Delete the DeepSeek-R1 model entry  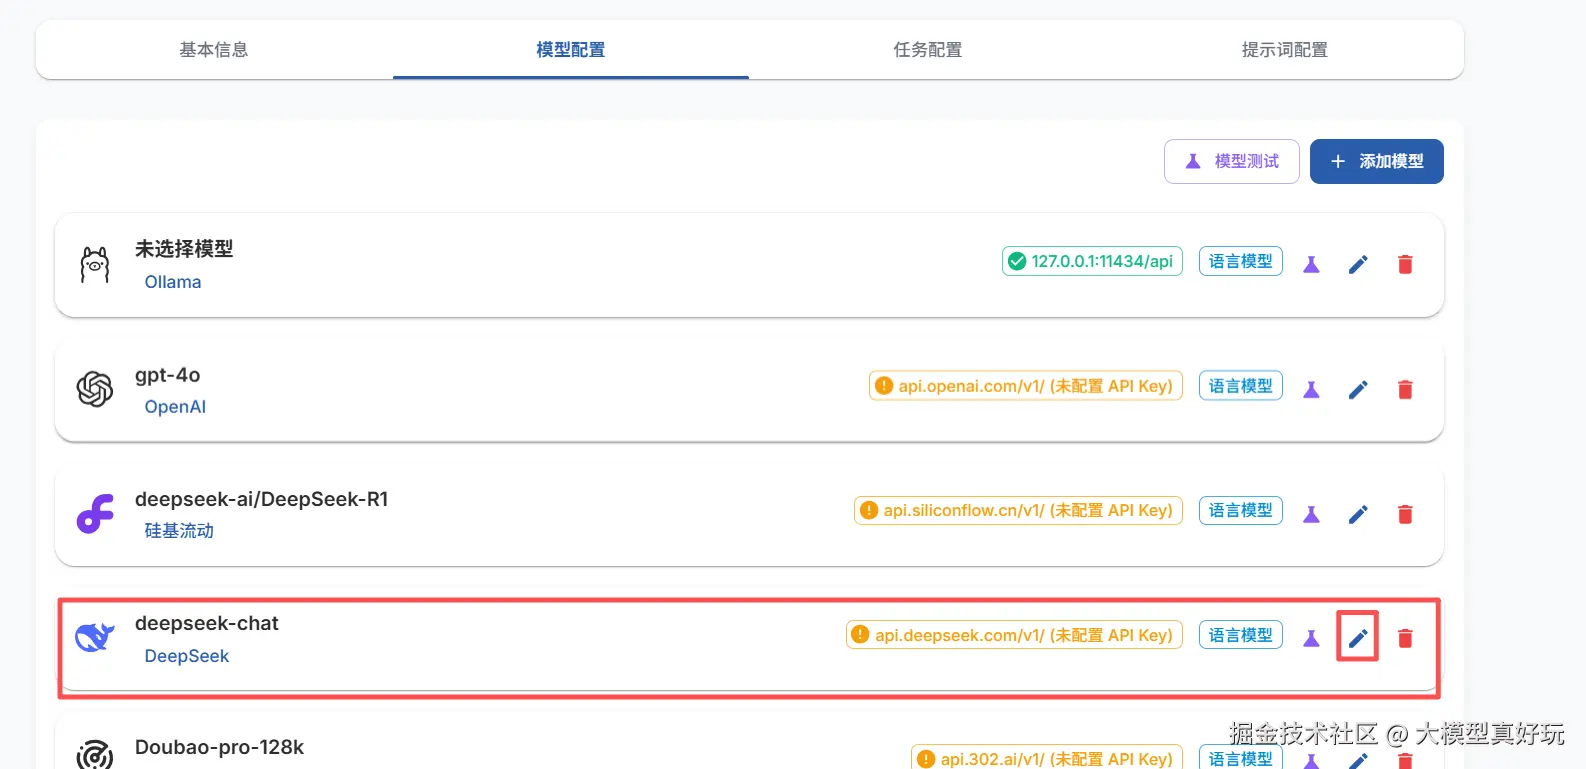tap(1404, 514)
